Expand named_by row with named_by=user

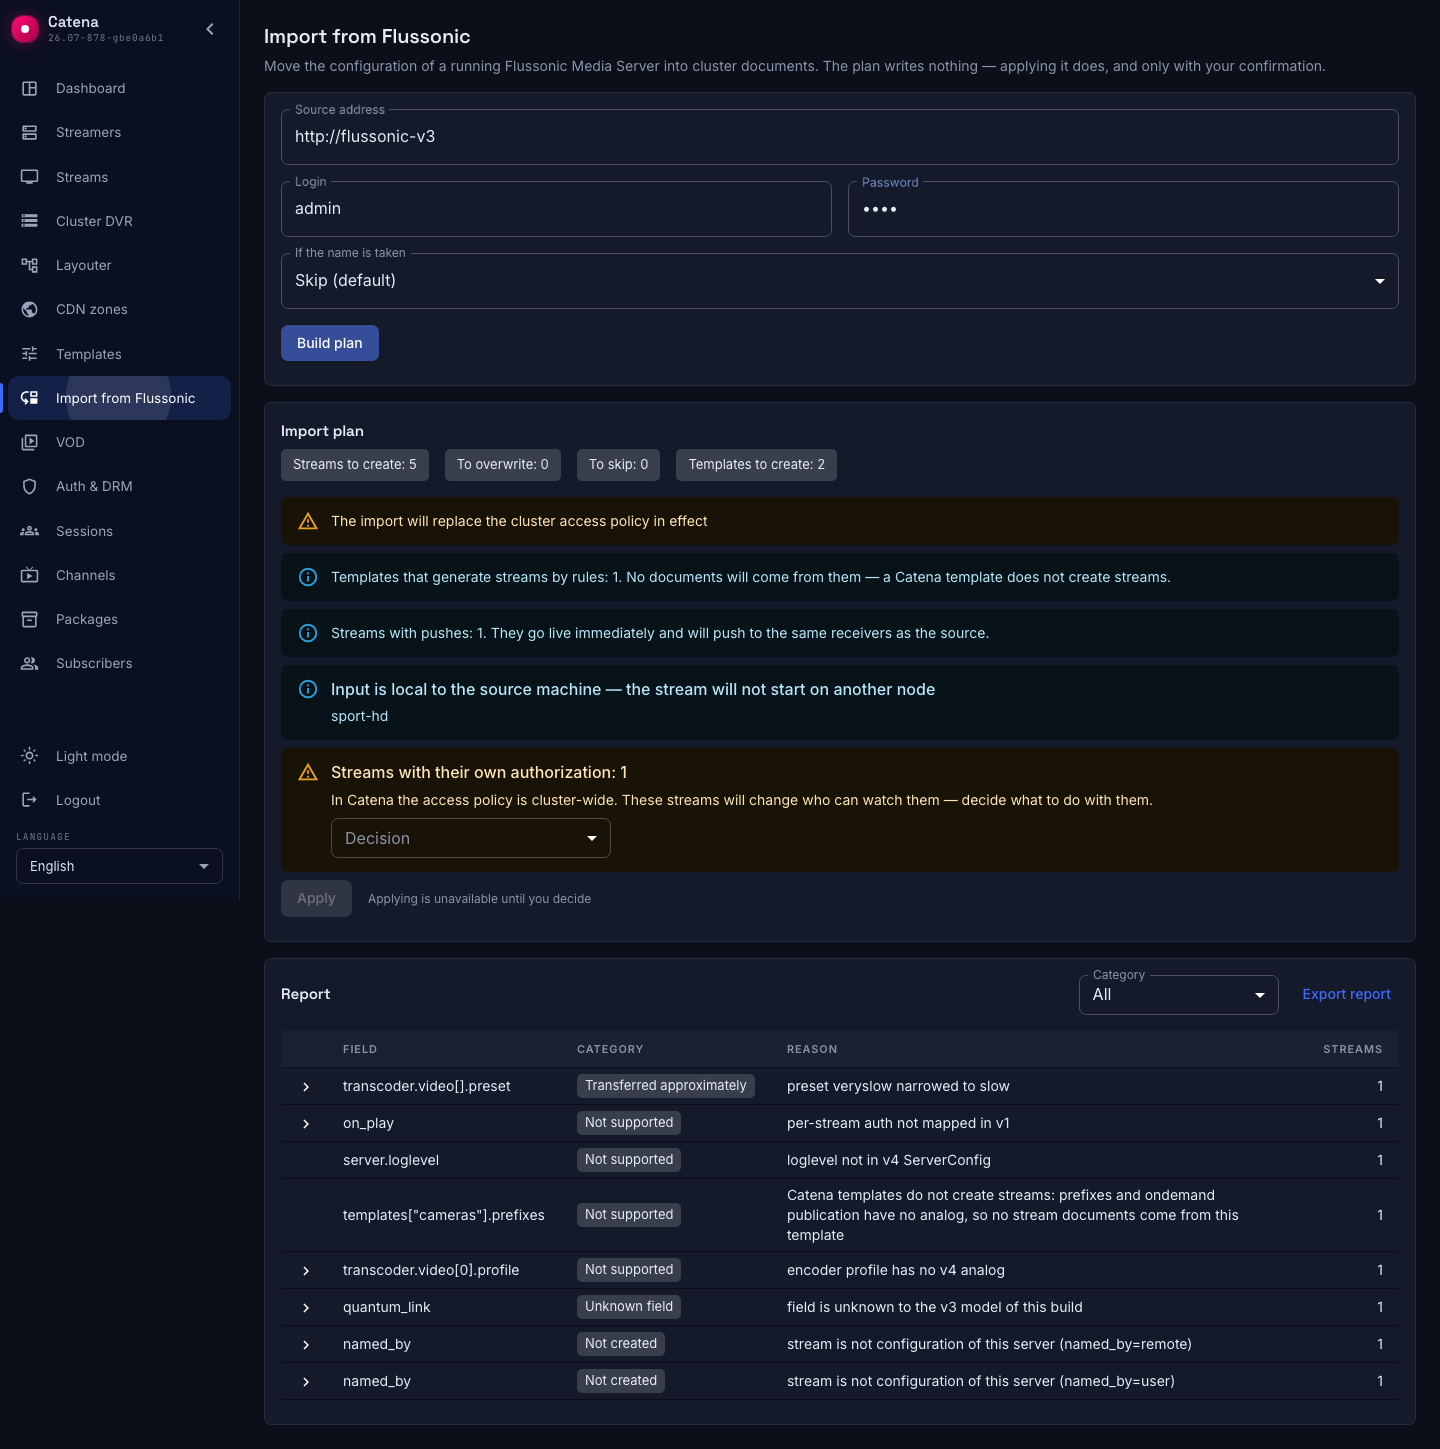point(306,1381)
